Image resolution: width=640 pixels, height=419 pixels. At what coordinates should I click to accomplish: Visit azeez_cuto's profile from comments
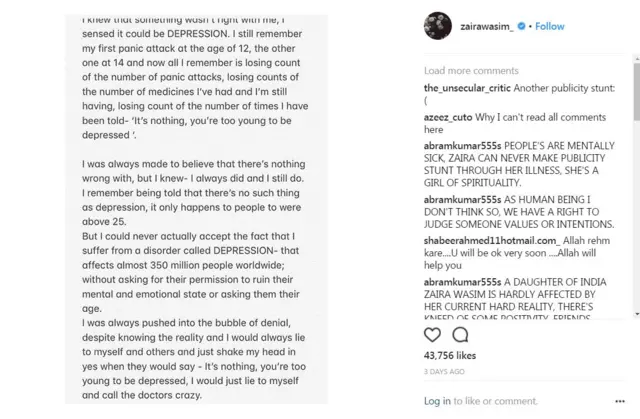click(x=451, y=117)
